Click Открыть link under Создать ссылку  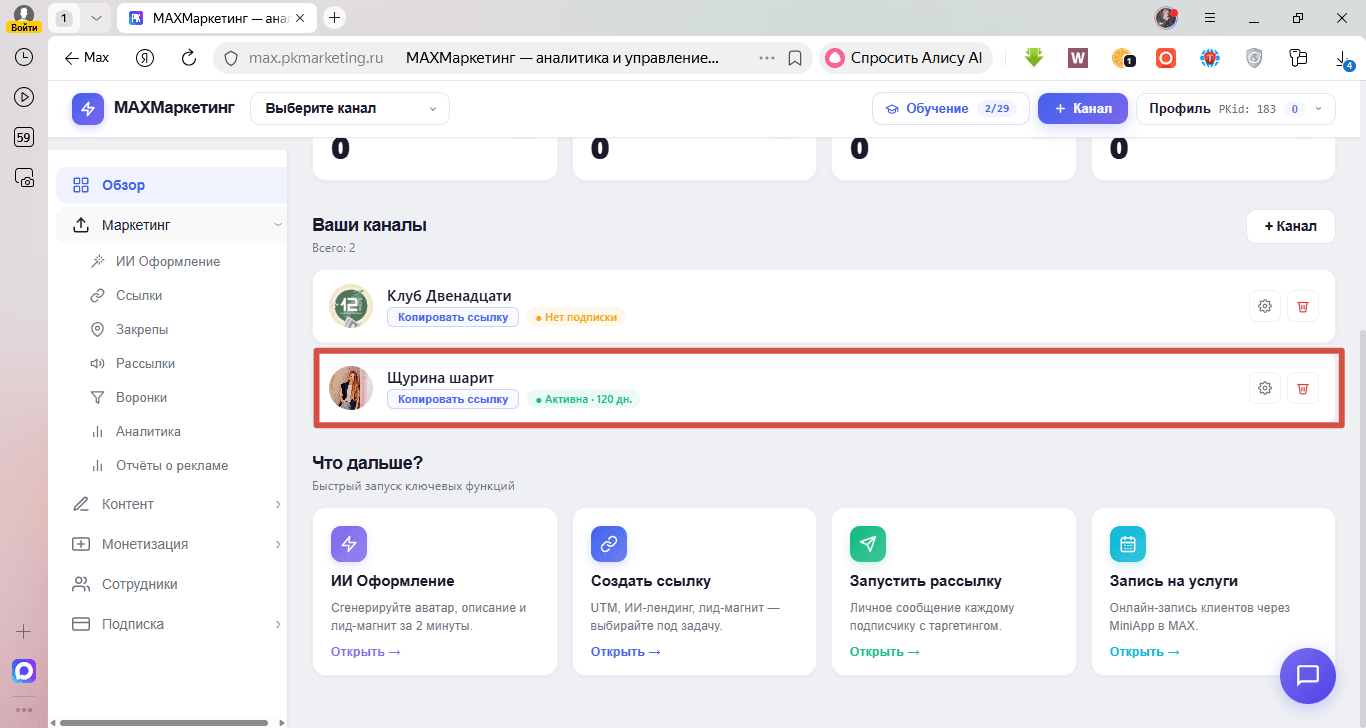[x=626, y=652]
